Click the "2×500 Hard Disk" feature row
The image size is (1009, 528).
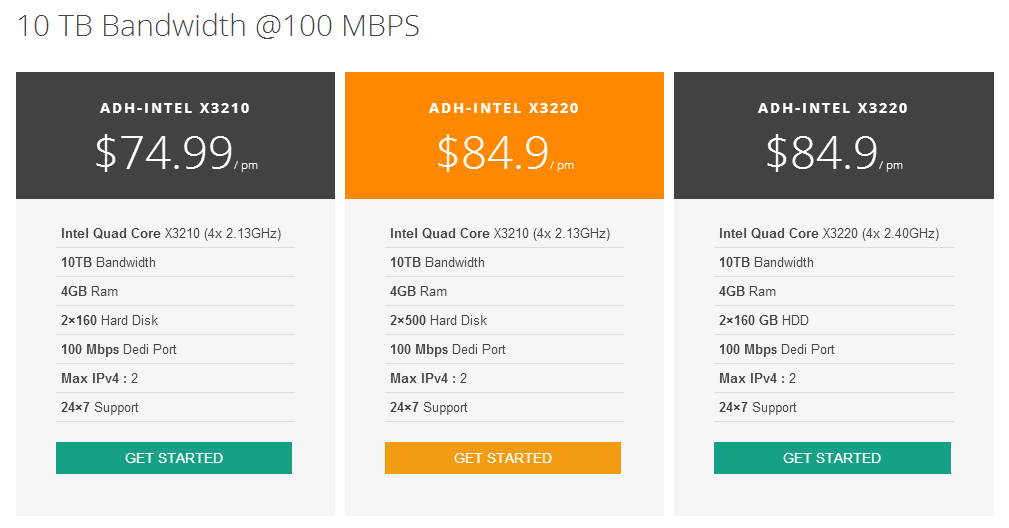pyautogui.click(x=439, y=320)
